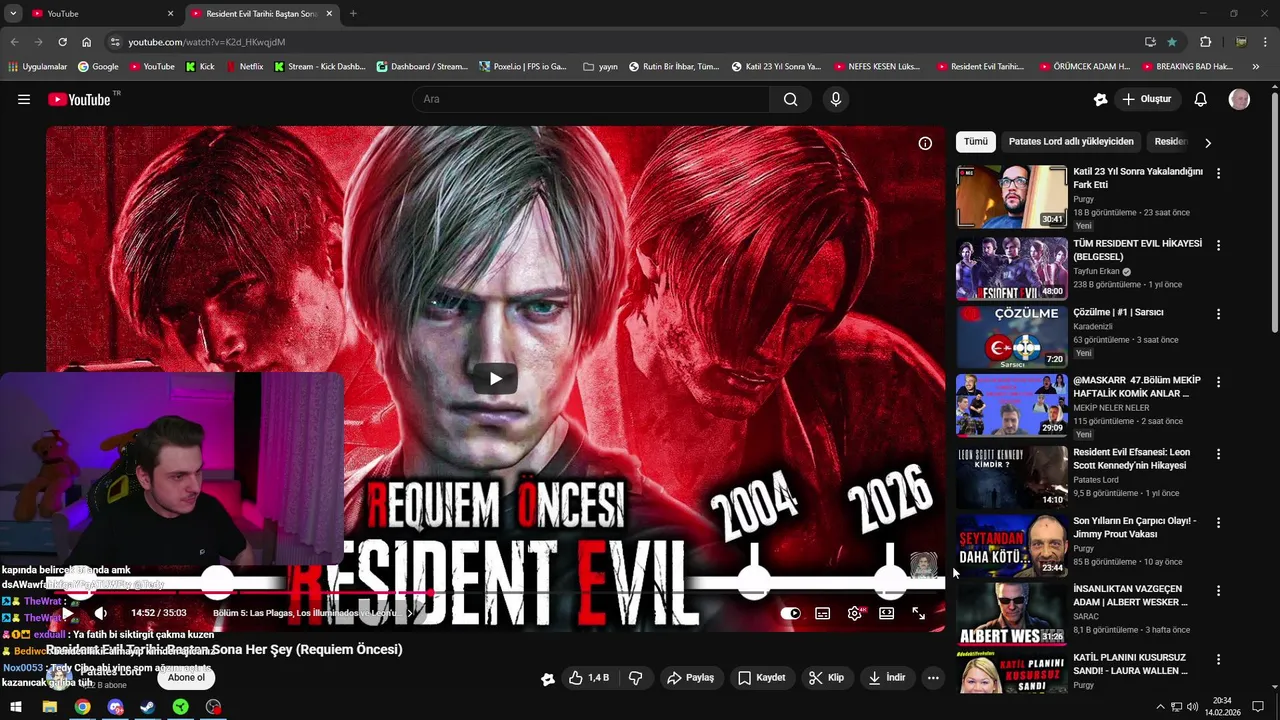Start voice search with the microphone
The width and height of the screenshot is (1280, 720).
(x=836, y=99)
